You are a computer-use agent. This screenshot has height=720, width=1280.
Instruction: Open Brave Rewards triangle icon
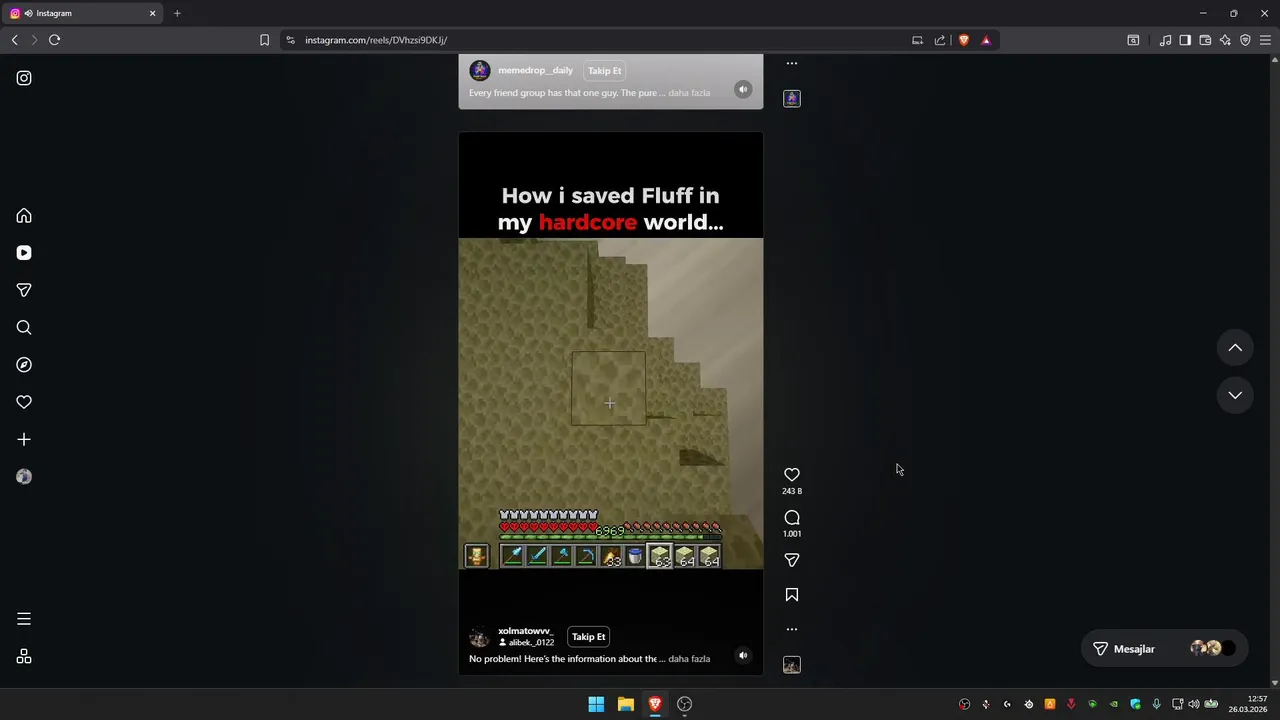(x=986, y=40)
